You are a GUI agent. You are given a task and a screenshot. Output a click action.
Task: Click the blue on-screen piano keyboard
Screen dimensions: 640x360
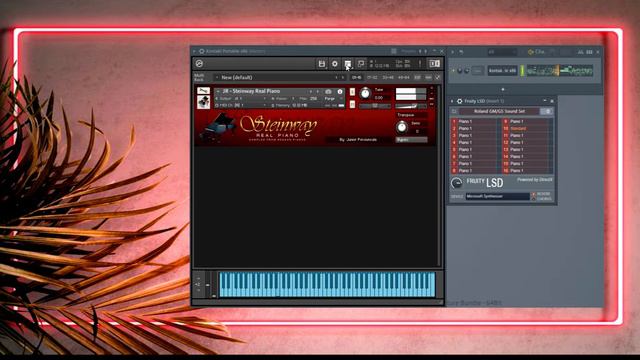coord(327,284)
